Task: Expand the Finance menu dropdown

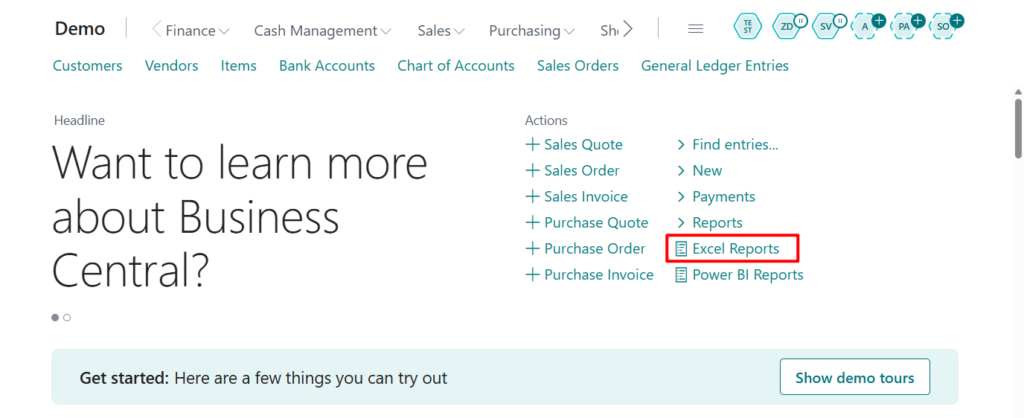Action: point(197,31)
